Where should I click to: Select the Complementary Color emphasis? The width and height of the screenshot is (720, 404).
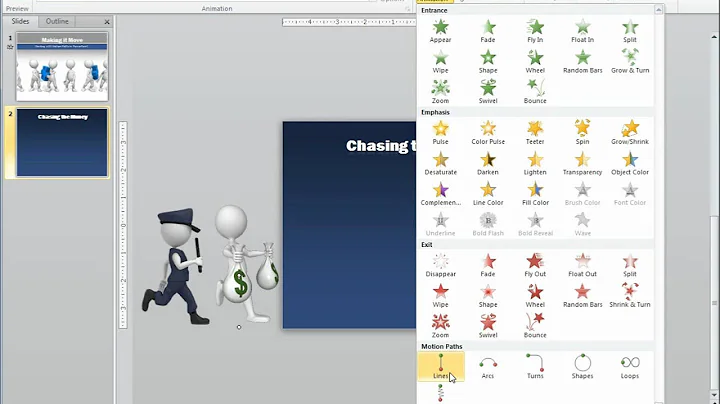click(440, 194)
